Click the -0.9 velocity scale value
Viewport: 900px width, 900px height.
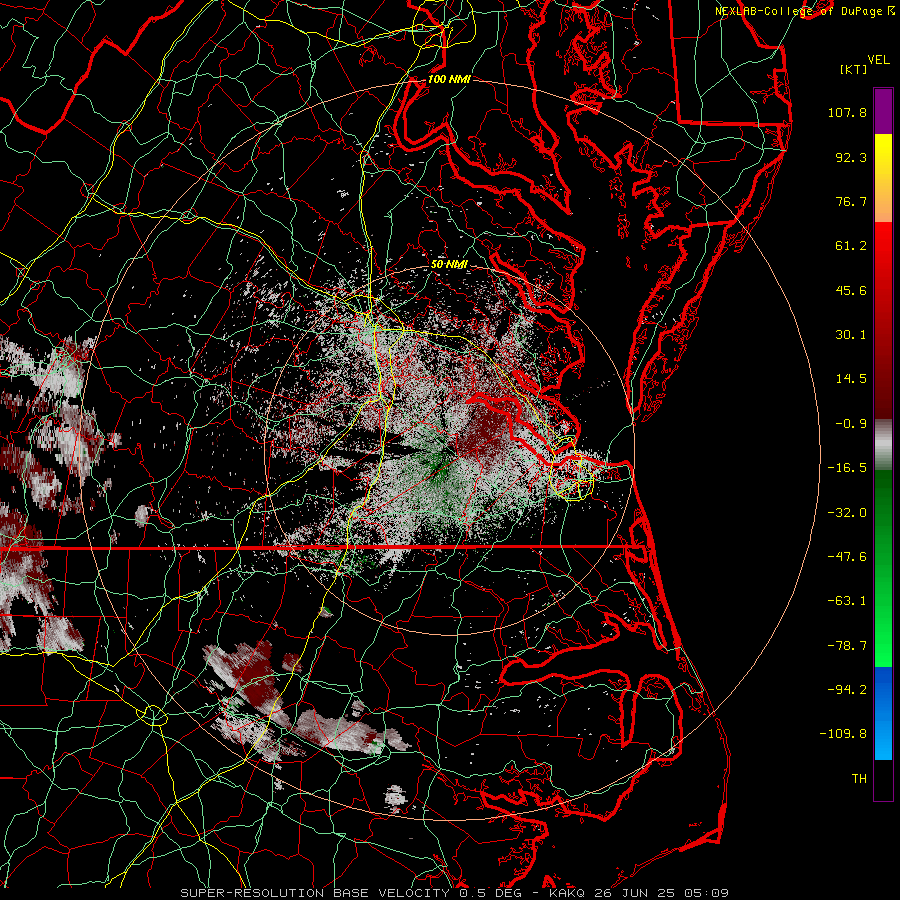(851, 424)
